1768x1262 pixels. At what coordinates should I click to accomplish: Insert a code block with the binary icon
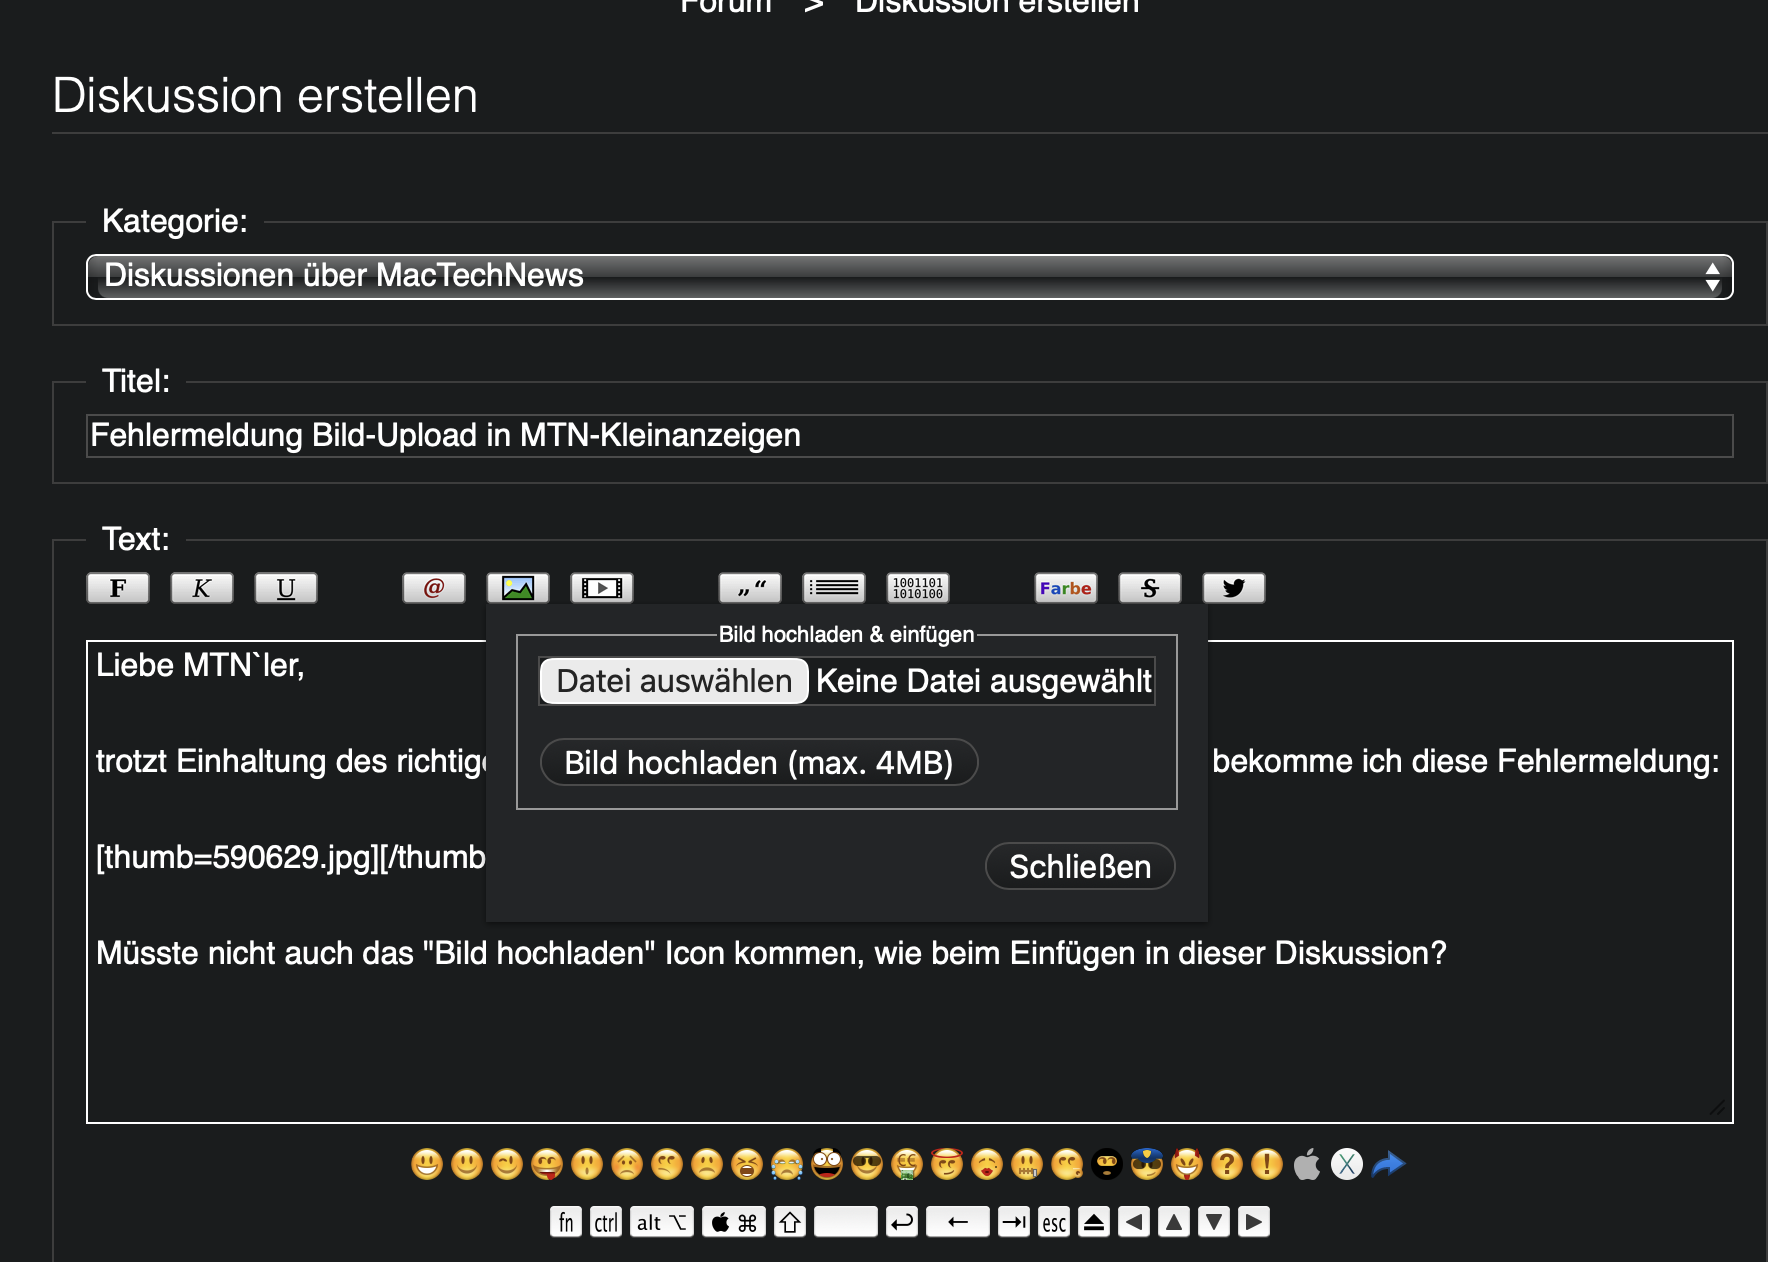pos(918,588)
